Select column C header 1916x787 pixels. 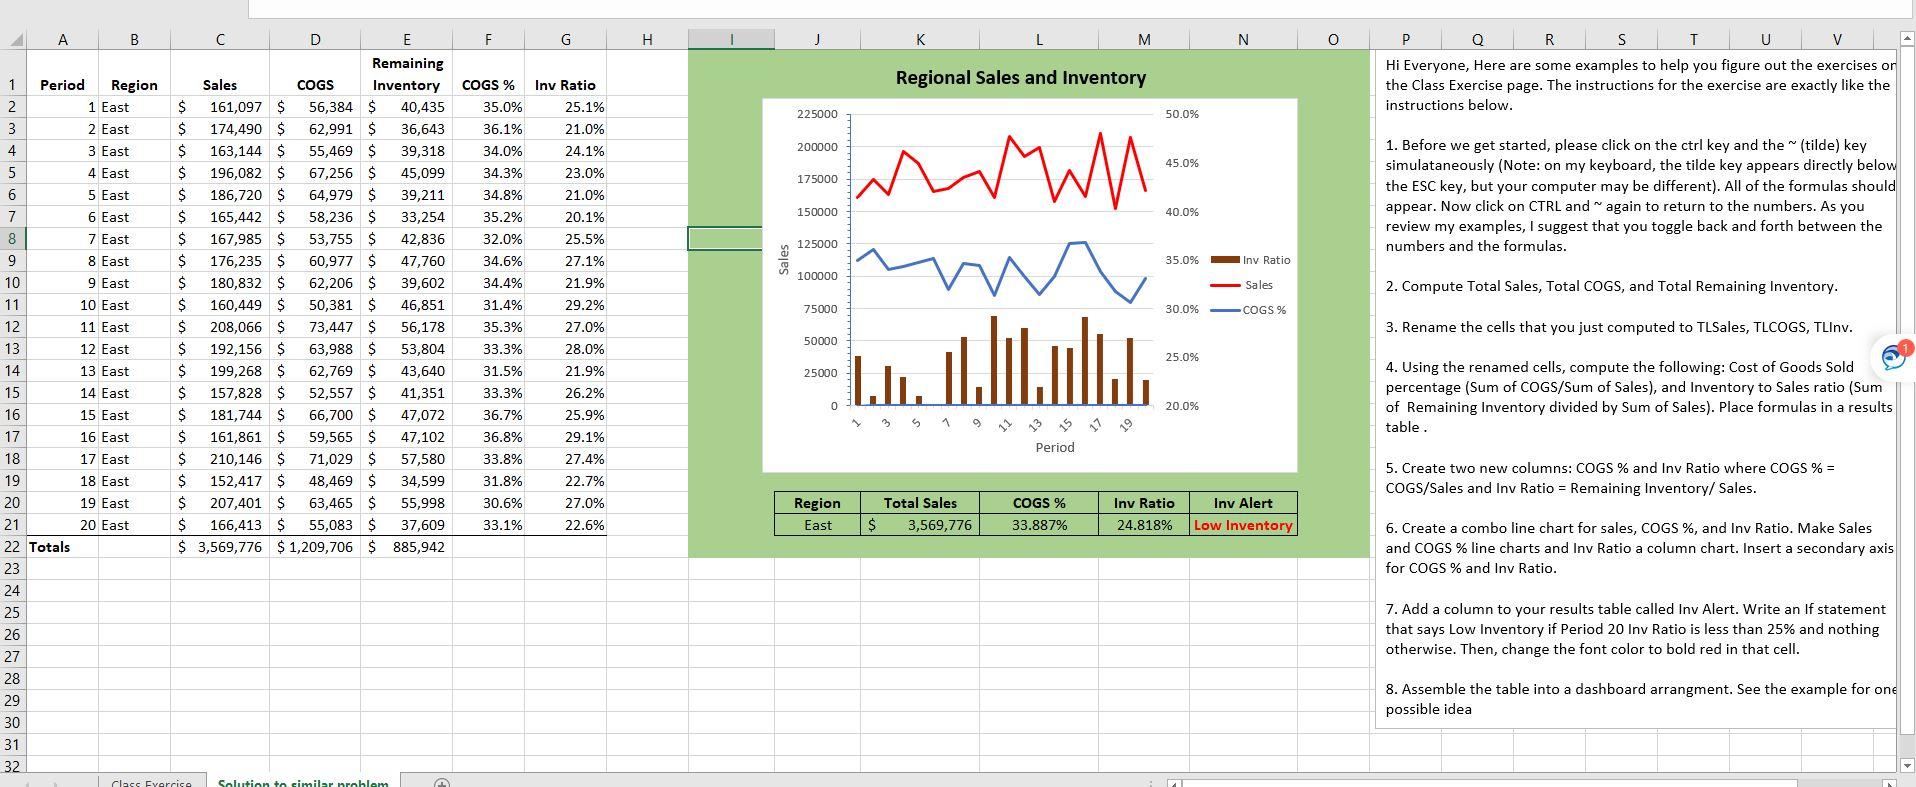coord(219,40)
